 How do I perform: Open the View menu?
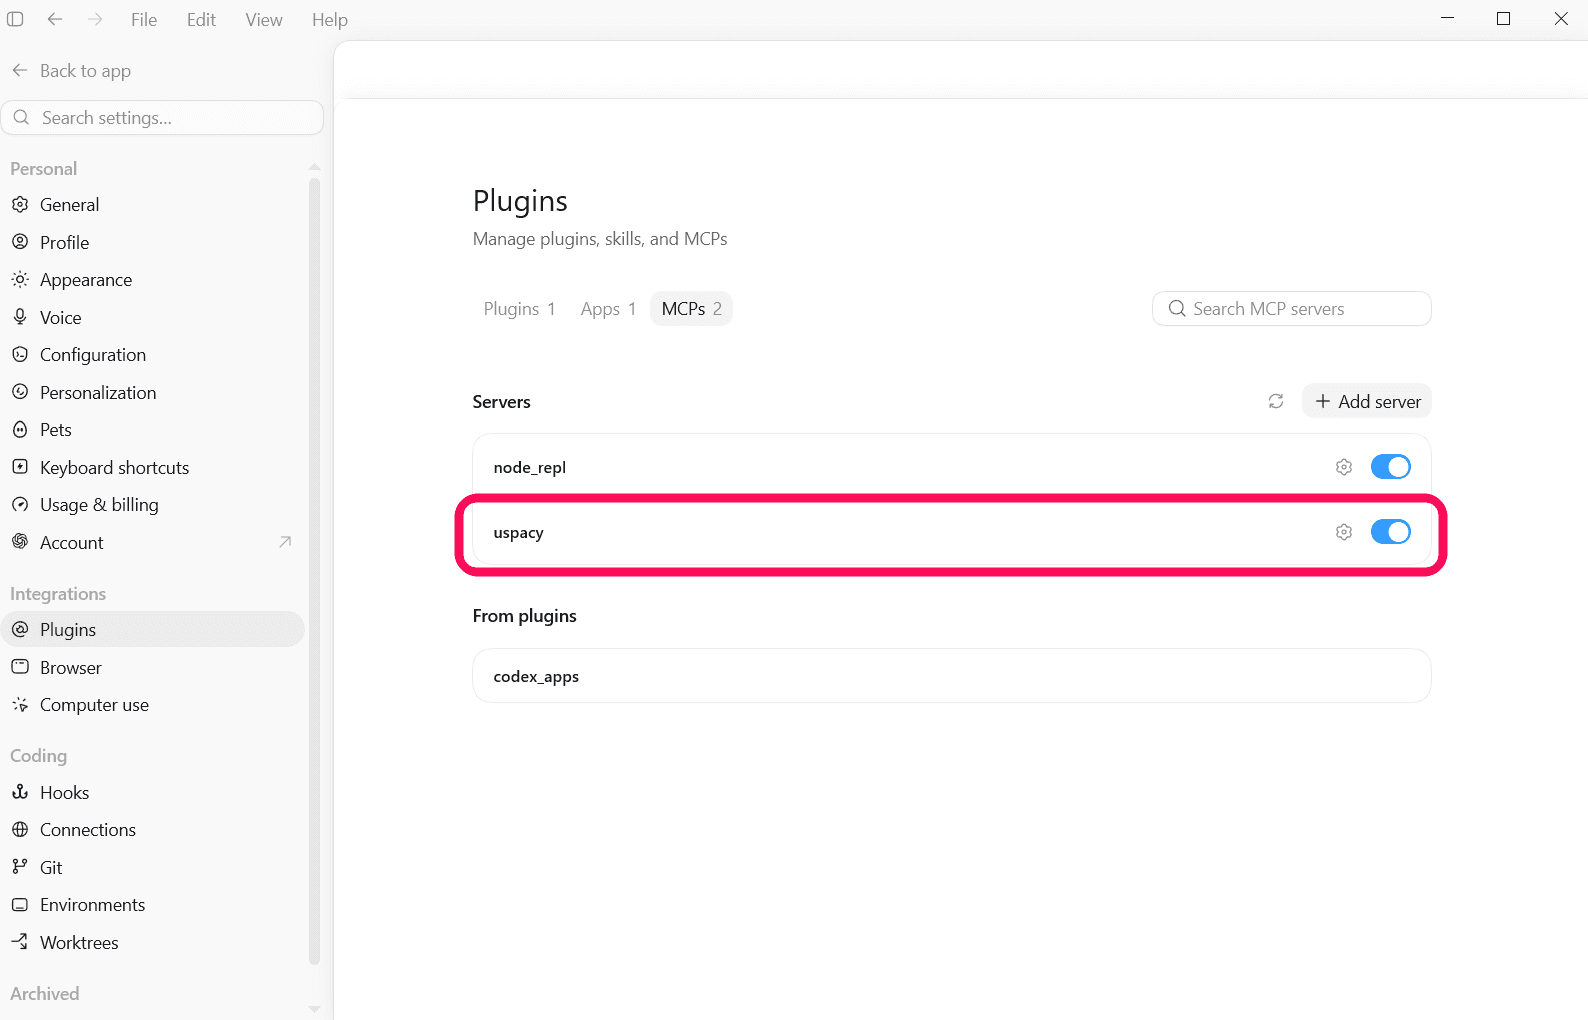264,20
